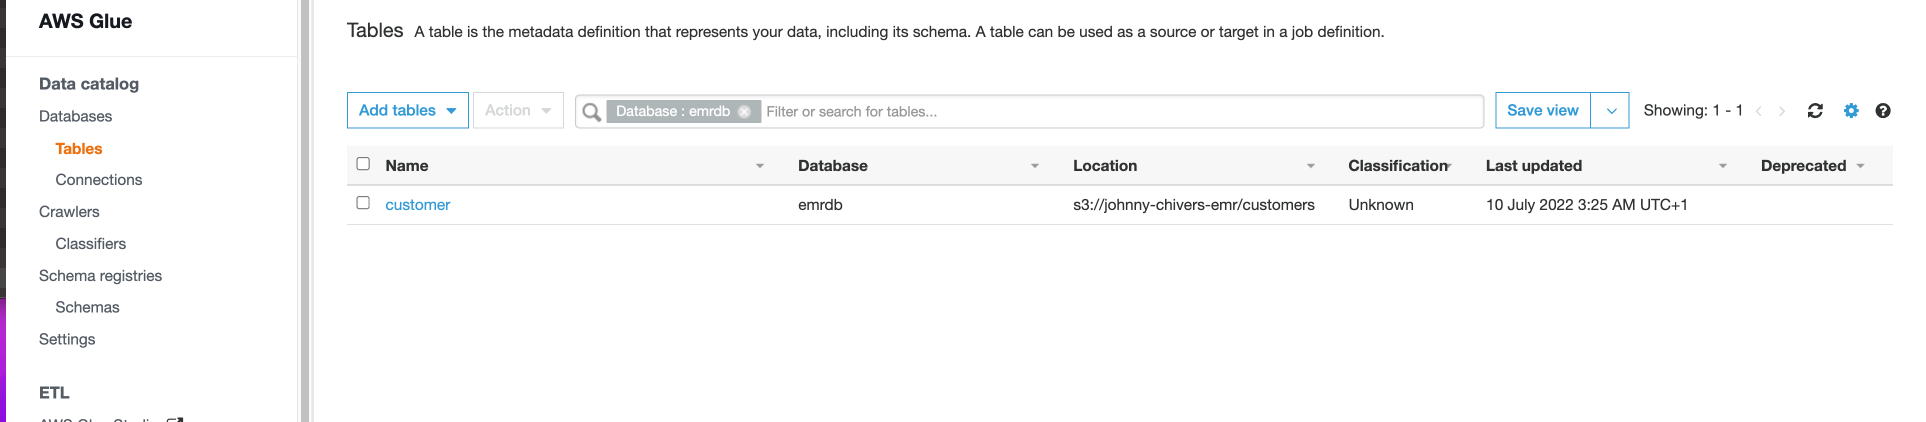Click the refresh tables icon

coord(1815,111)
